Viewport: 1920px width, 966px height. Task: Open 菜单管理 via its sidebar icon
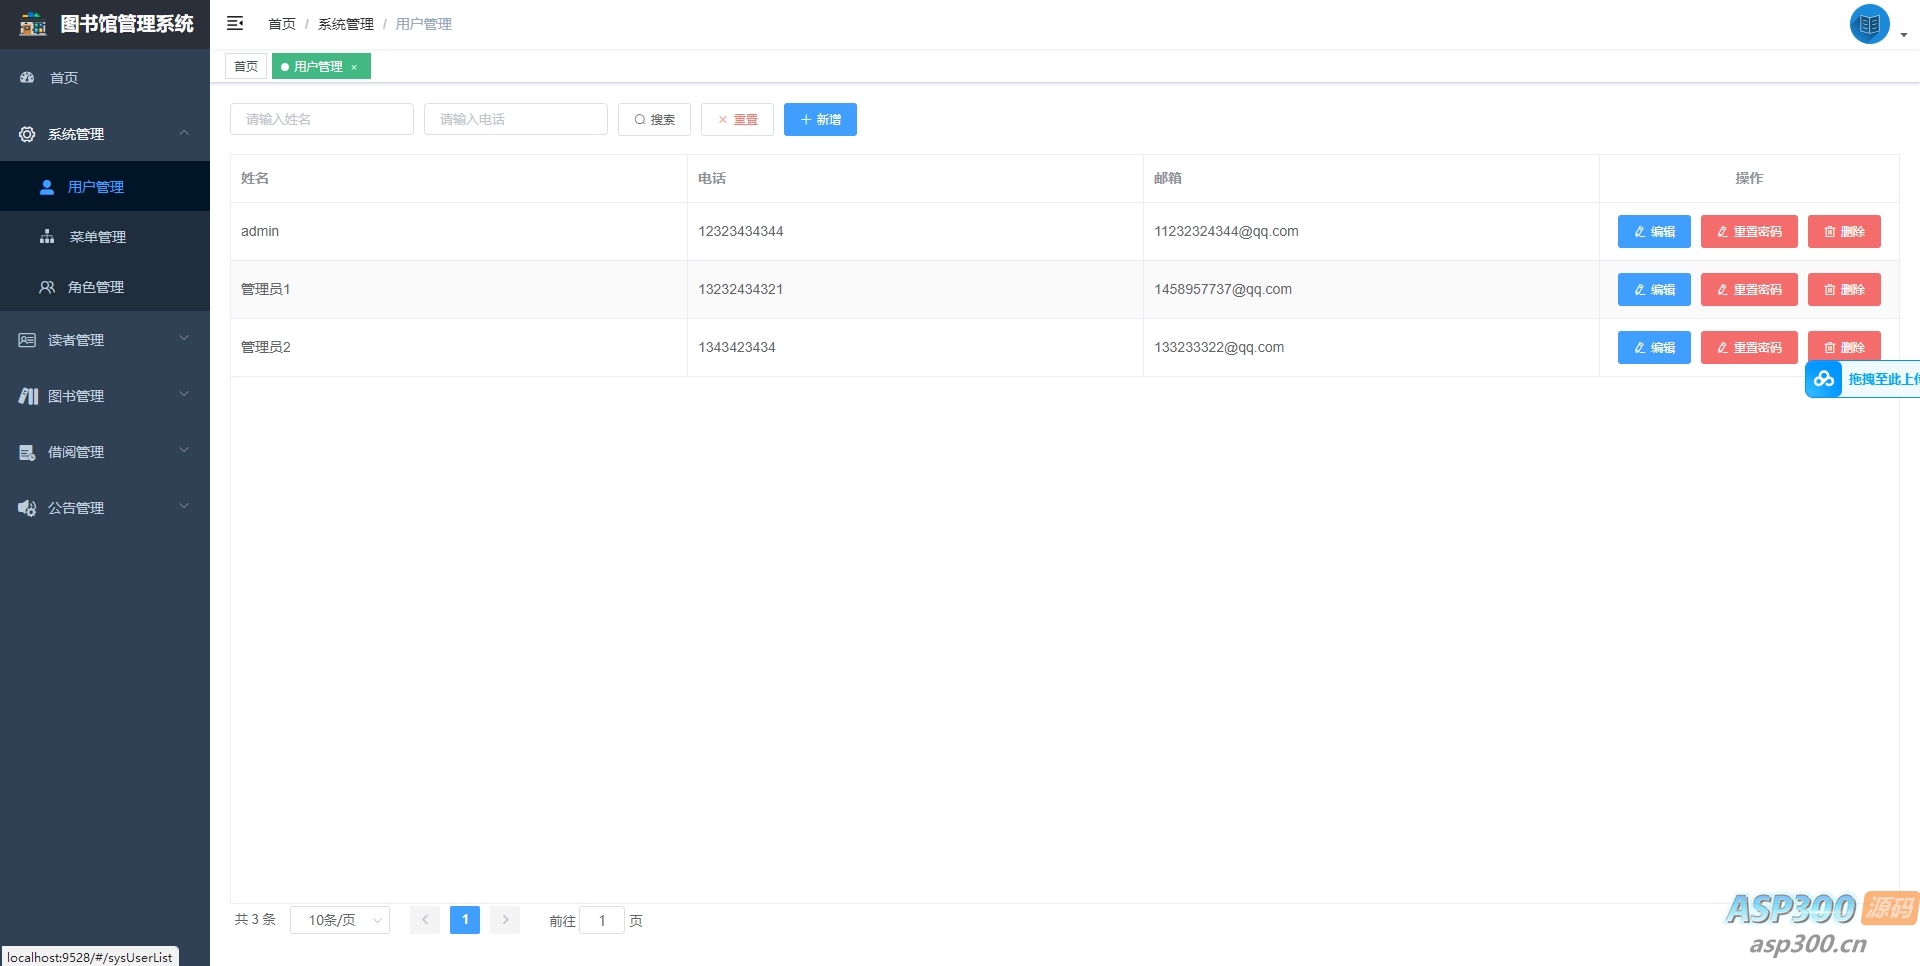point(47,236)
